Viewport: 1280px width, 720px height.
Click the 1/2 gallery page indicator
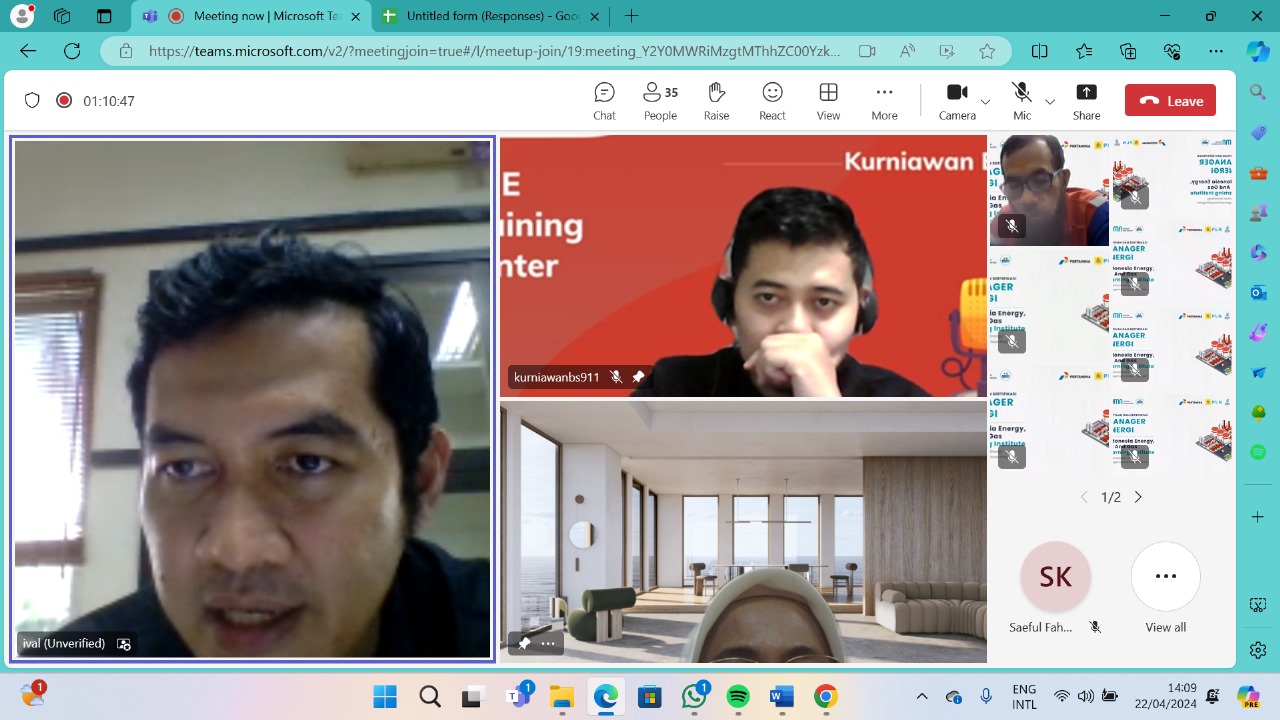(x=1111, y=497)
